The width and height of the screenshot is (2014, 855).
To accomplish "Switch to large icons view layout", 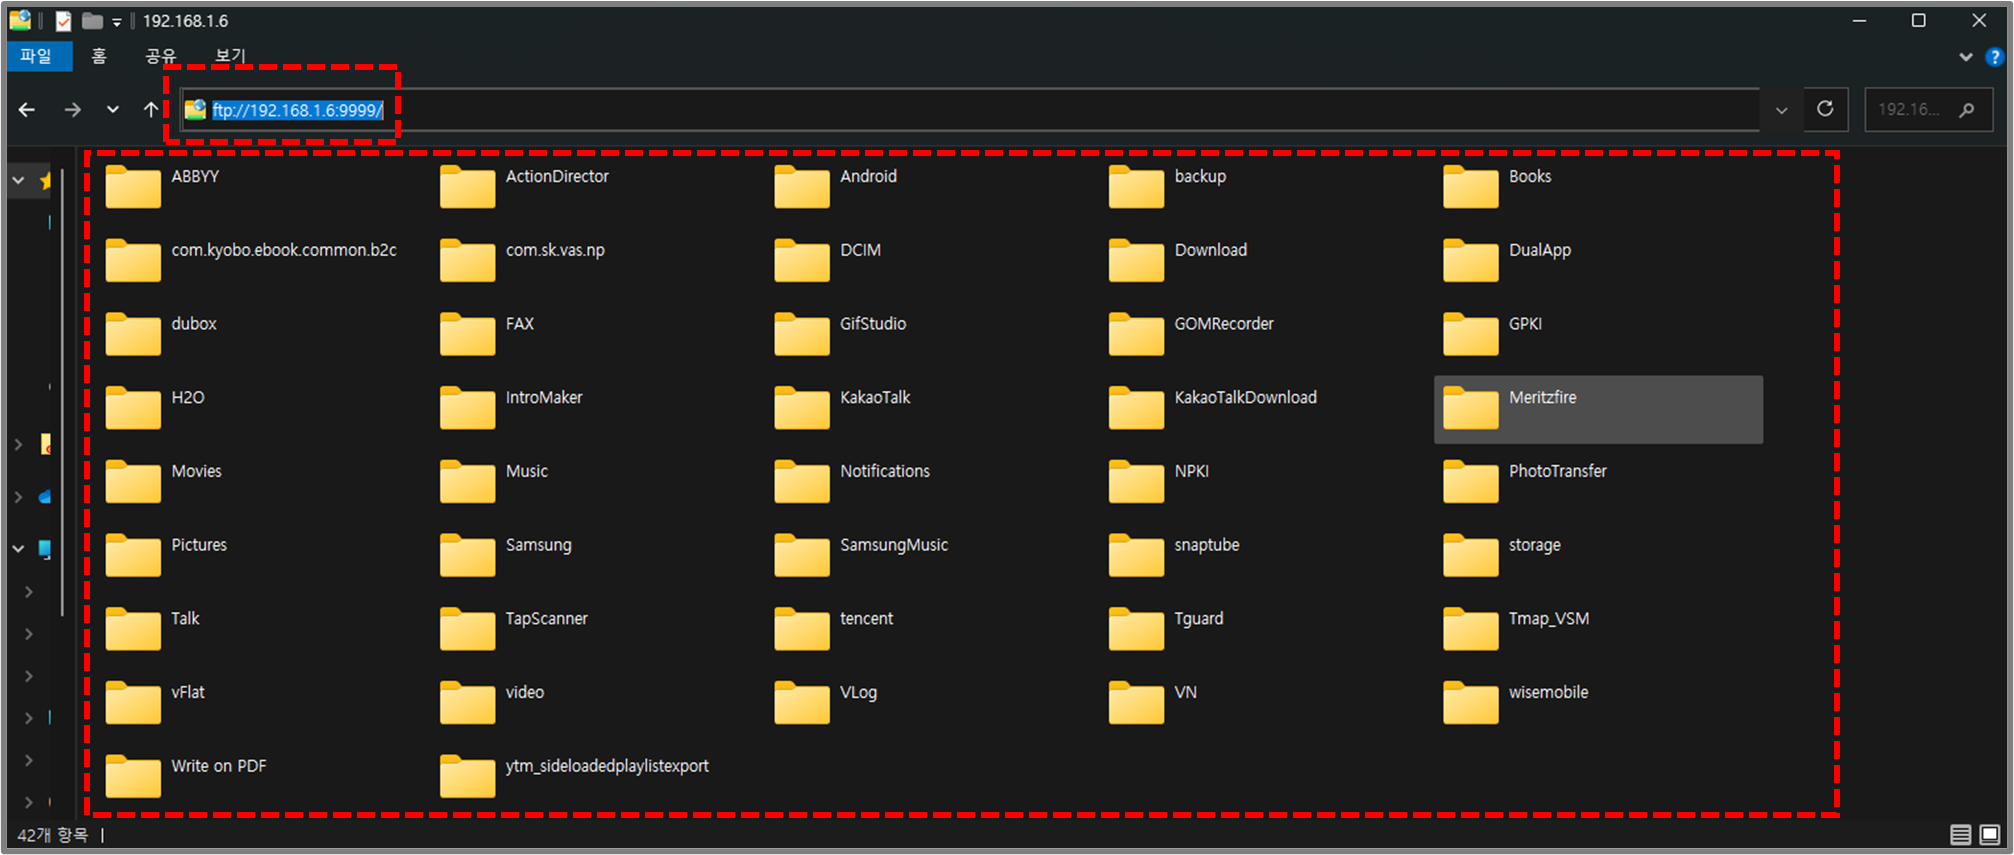I will (x=1990, y=834).
